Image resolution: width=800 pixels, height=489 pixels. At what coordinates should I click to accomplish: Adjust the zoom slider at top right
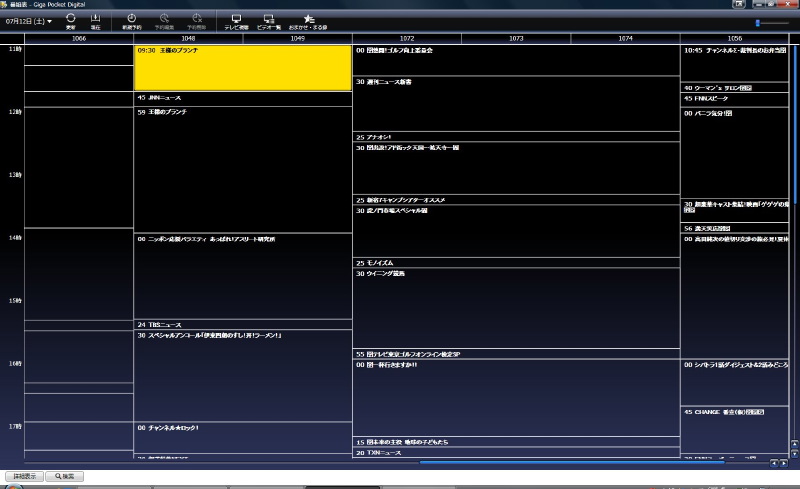[759, 22]
